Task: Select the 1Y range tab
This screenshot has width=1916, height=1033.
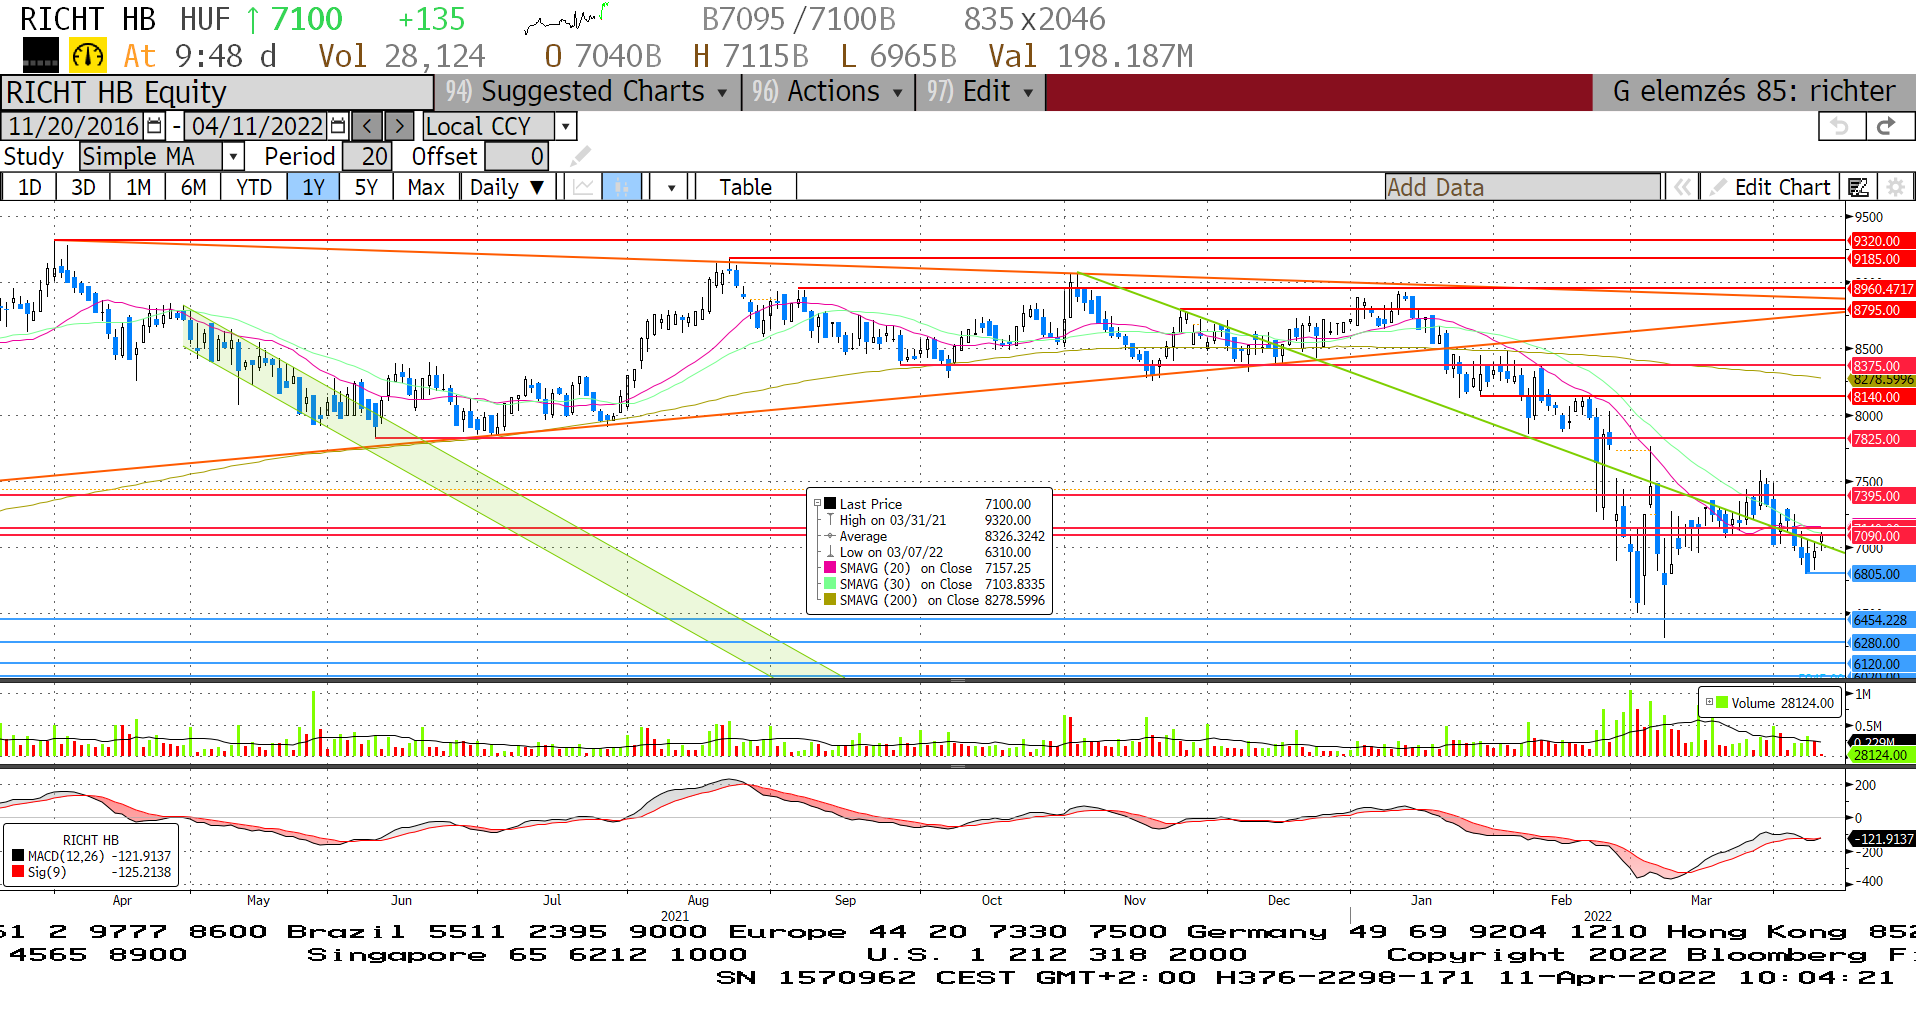Action: 313,187
